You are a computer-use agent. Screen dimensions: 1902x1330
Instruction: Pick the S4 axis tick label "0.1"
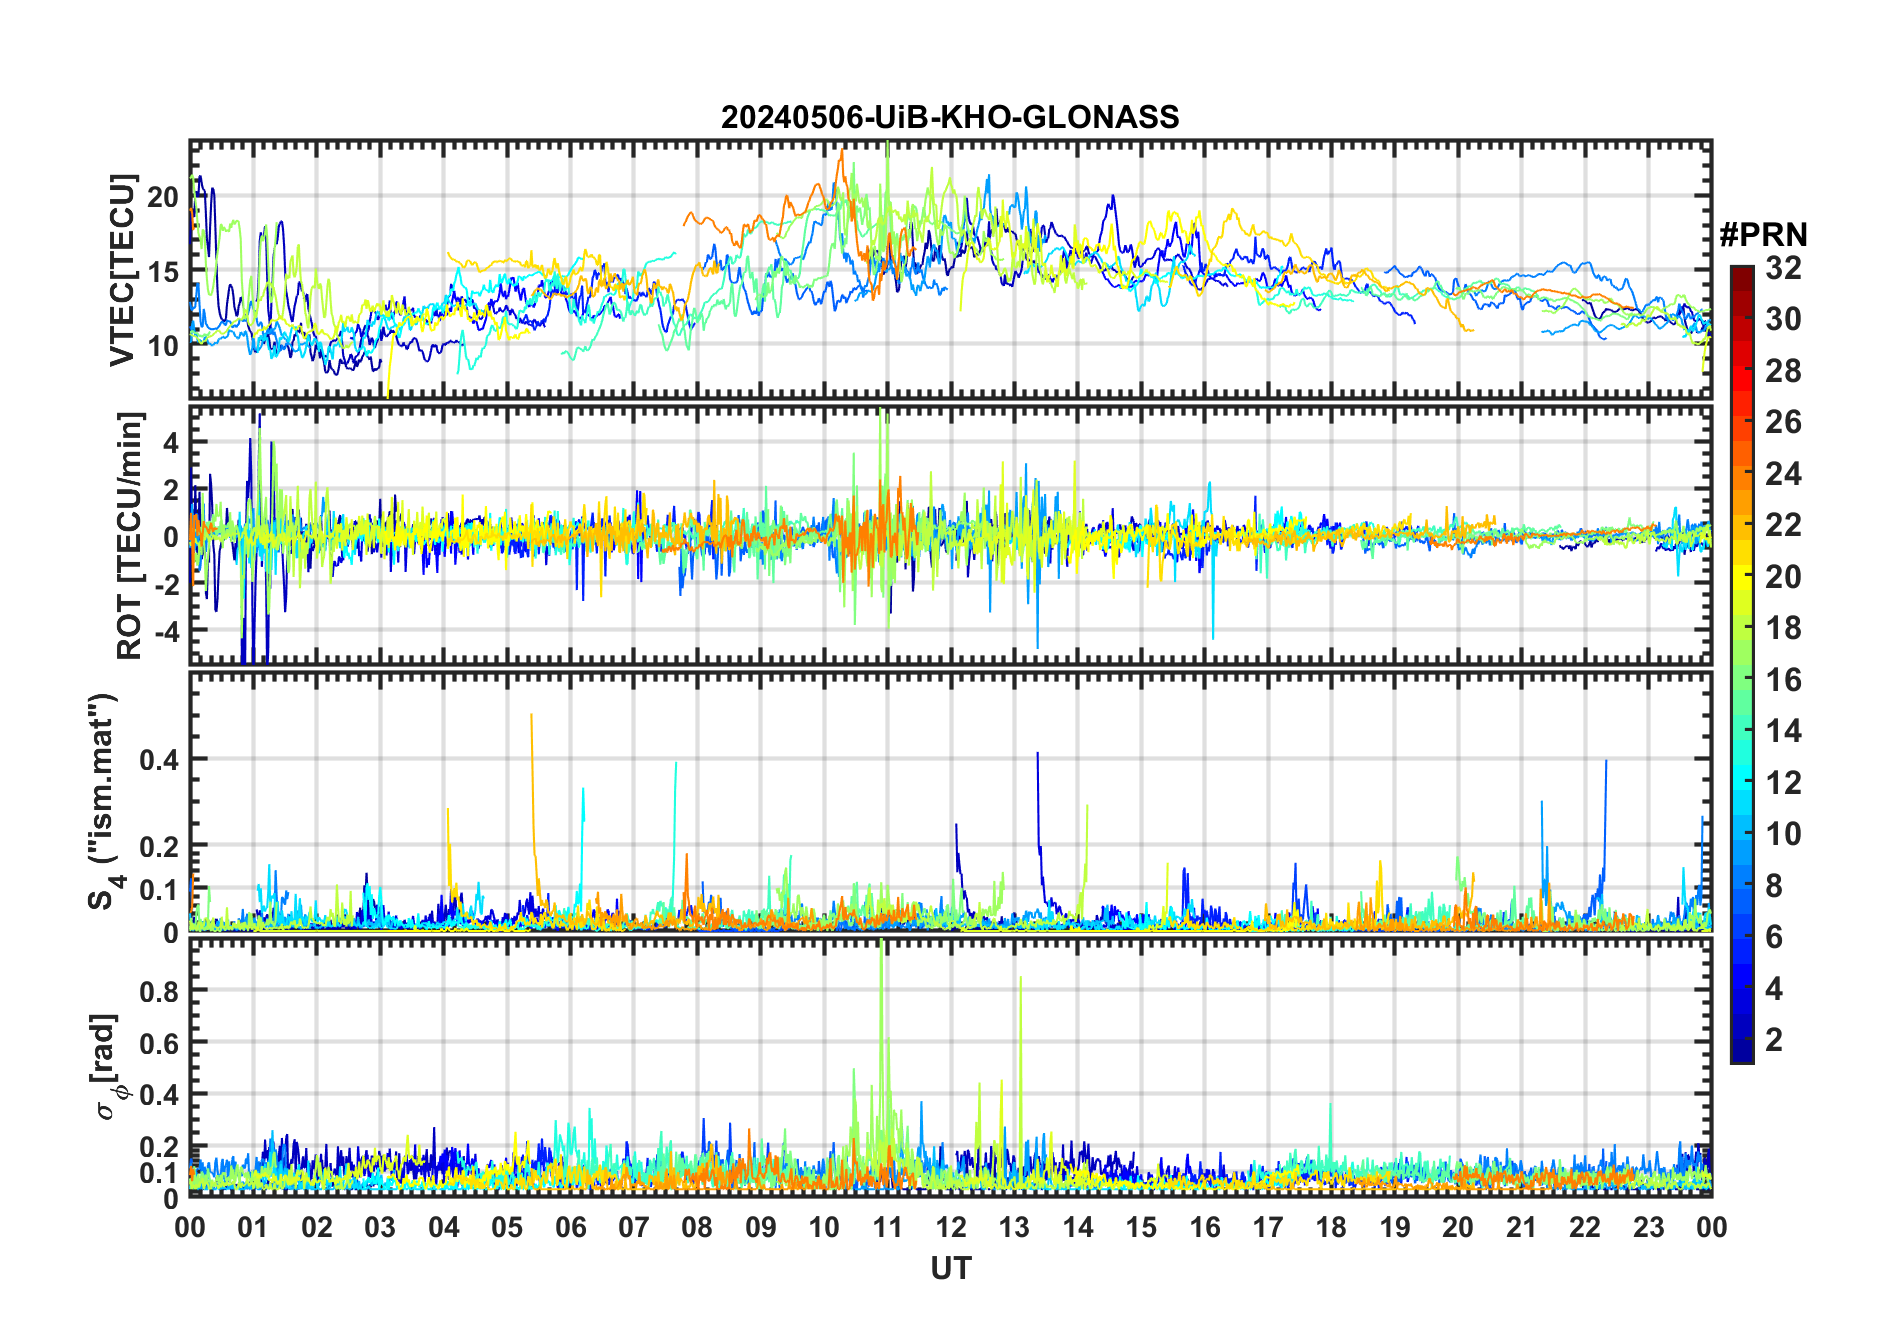[160, 890]
